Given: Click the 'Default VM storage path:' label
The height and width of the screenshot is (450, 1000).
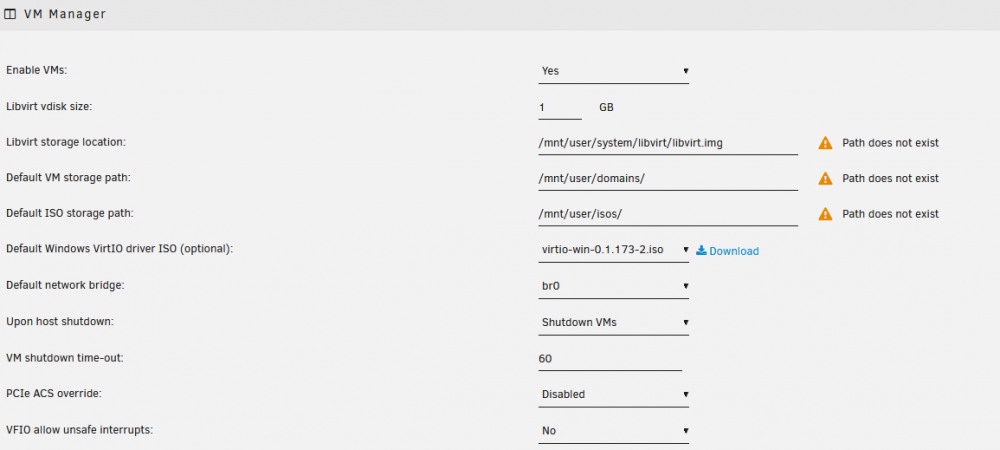Looking at the screenshot, I should point(68,178).
